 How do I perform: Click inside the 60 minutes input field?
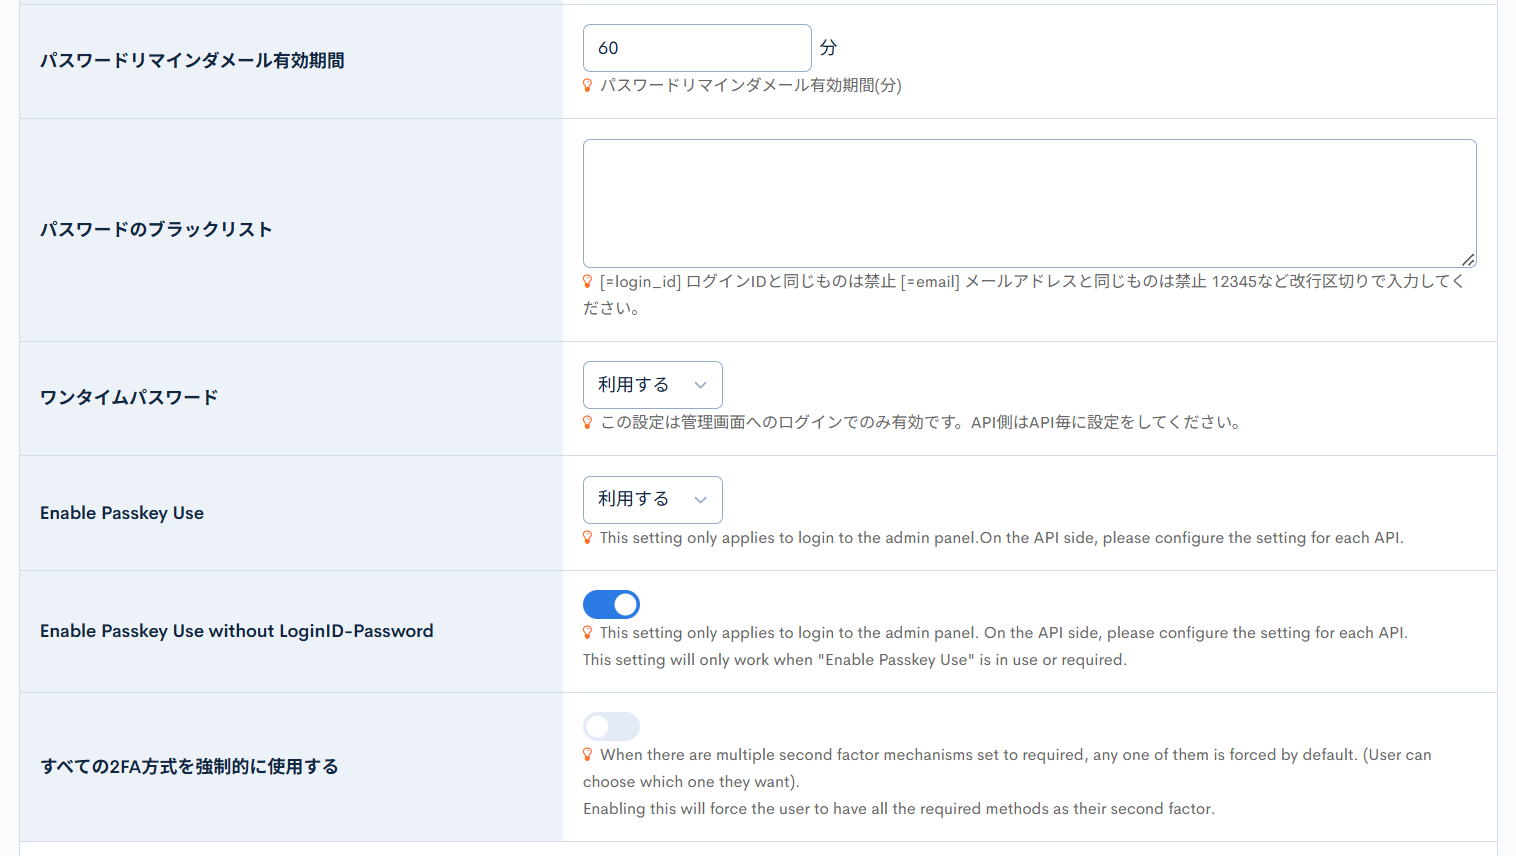click(x=697, y=47)
